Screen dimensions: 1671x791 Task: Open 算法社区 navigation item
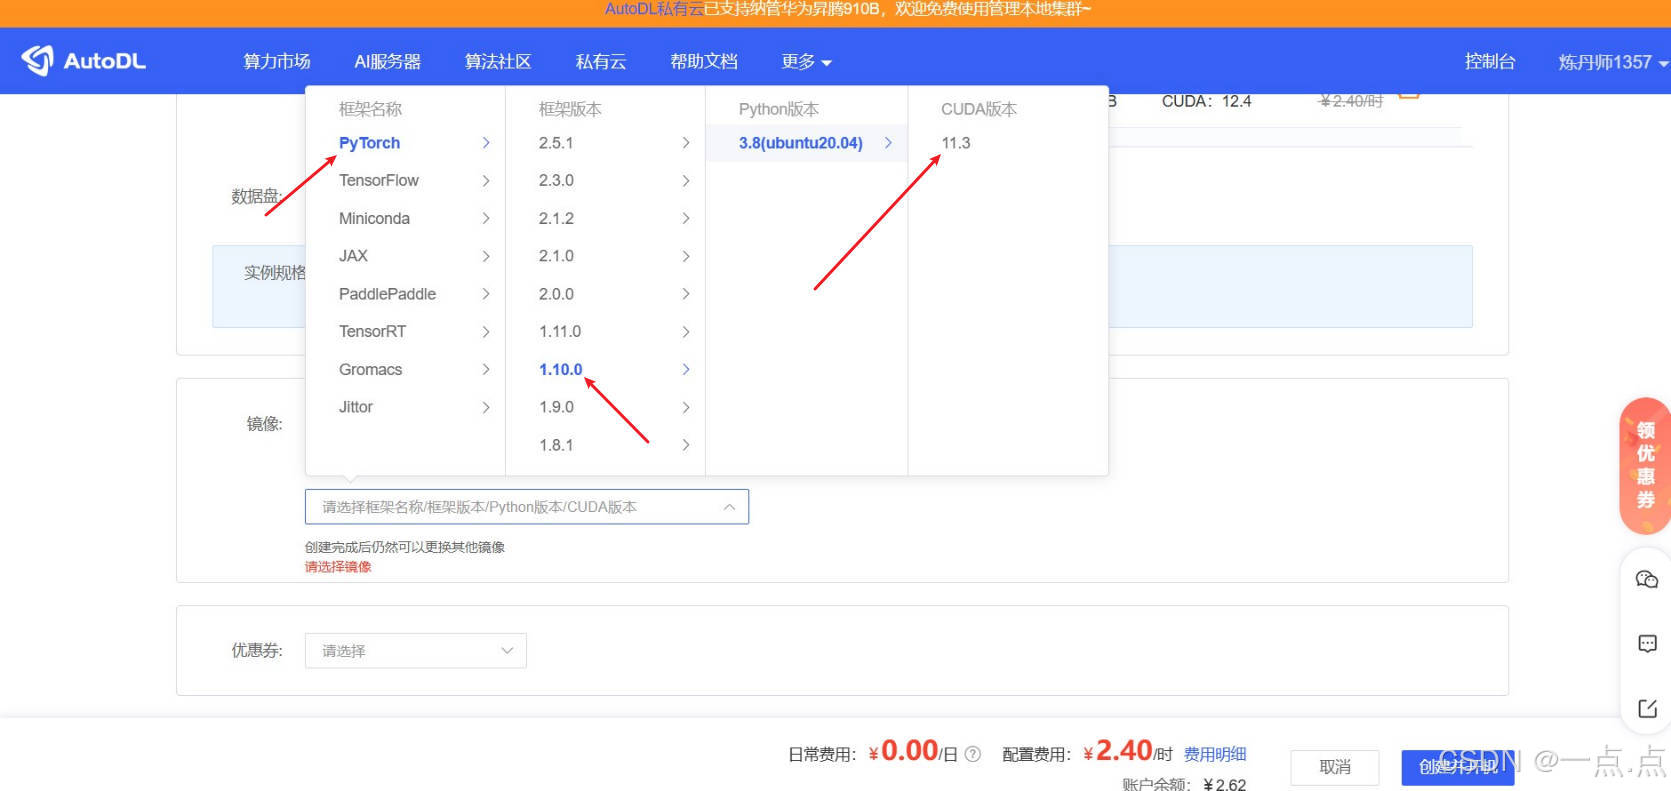(x=498, y=61)
